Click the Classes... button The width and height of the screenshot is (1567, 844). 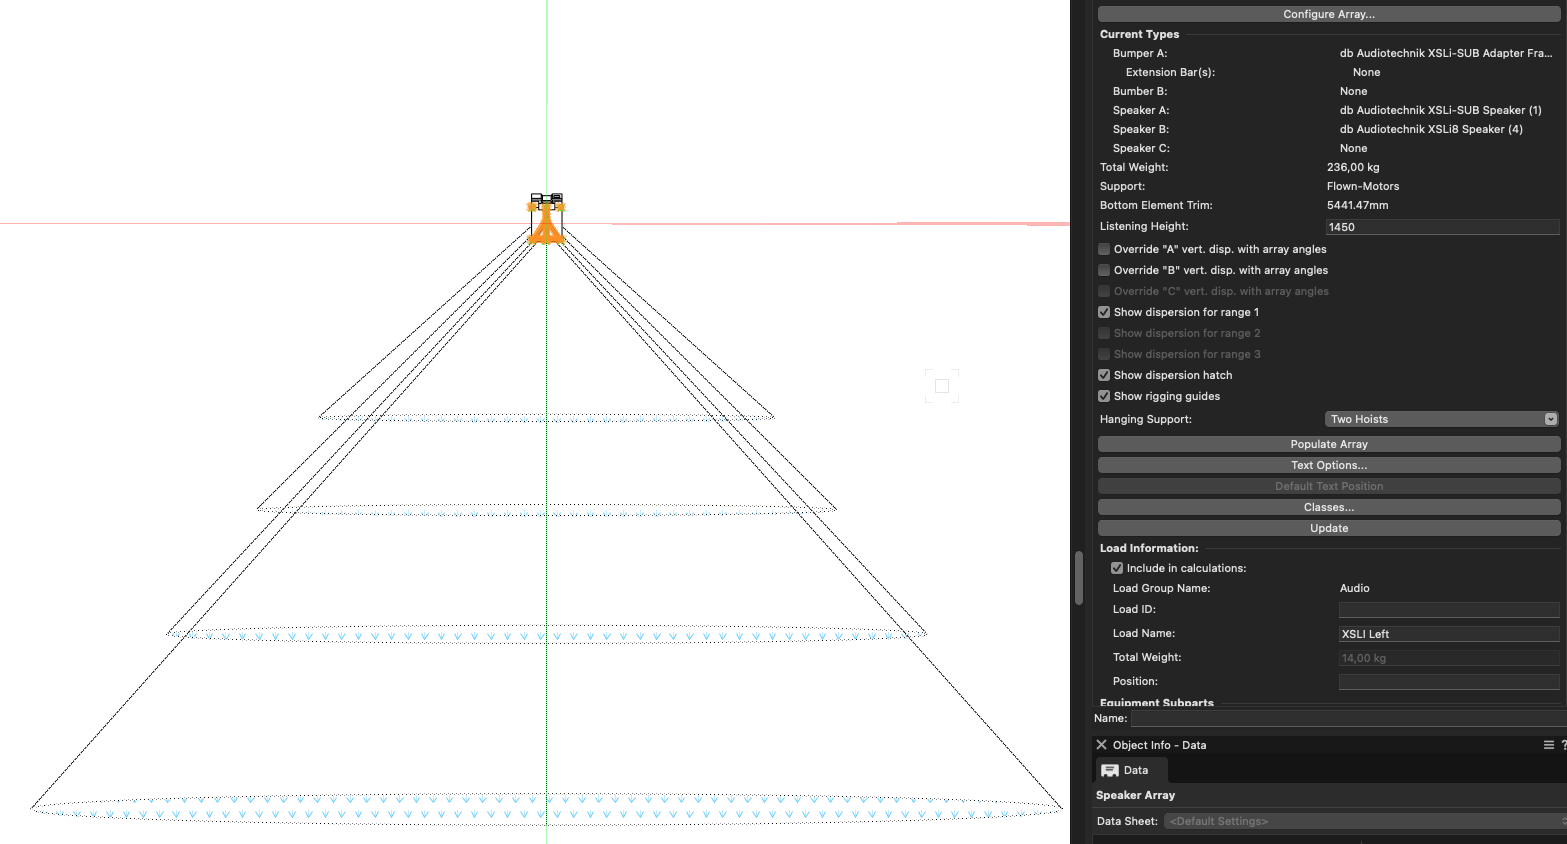(1328, 507)
